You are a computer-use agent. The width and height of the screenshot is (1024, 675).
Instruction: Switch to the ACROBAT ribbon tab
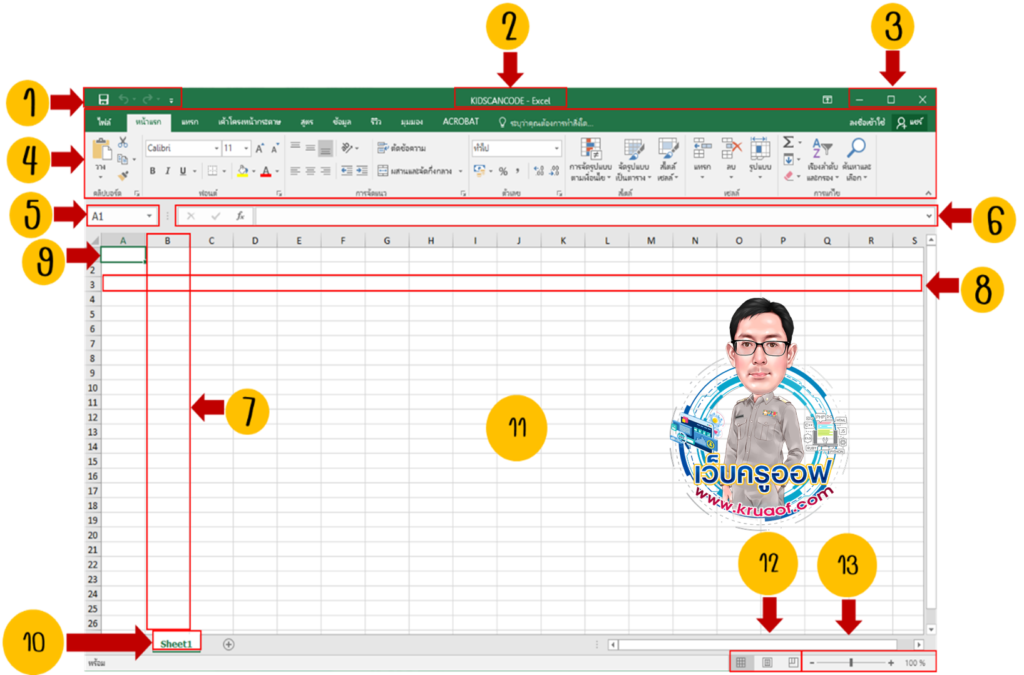(x=460, y=121)
